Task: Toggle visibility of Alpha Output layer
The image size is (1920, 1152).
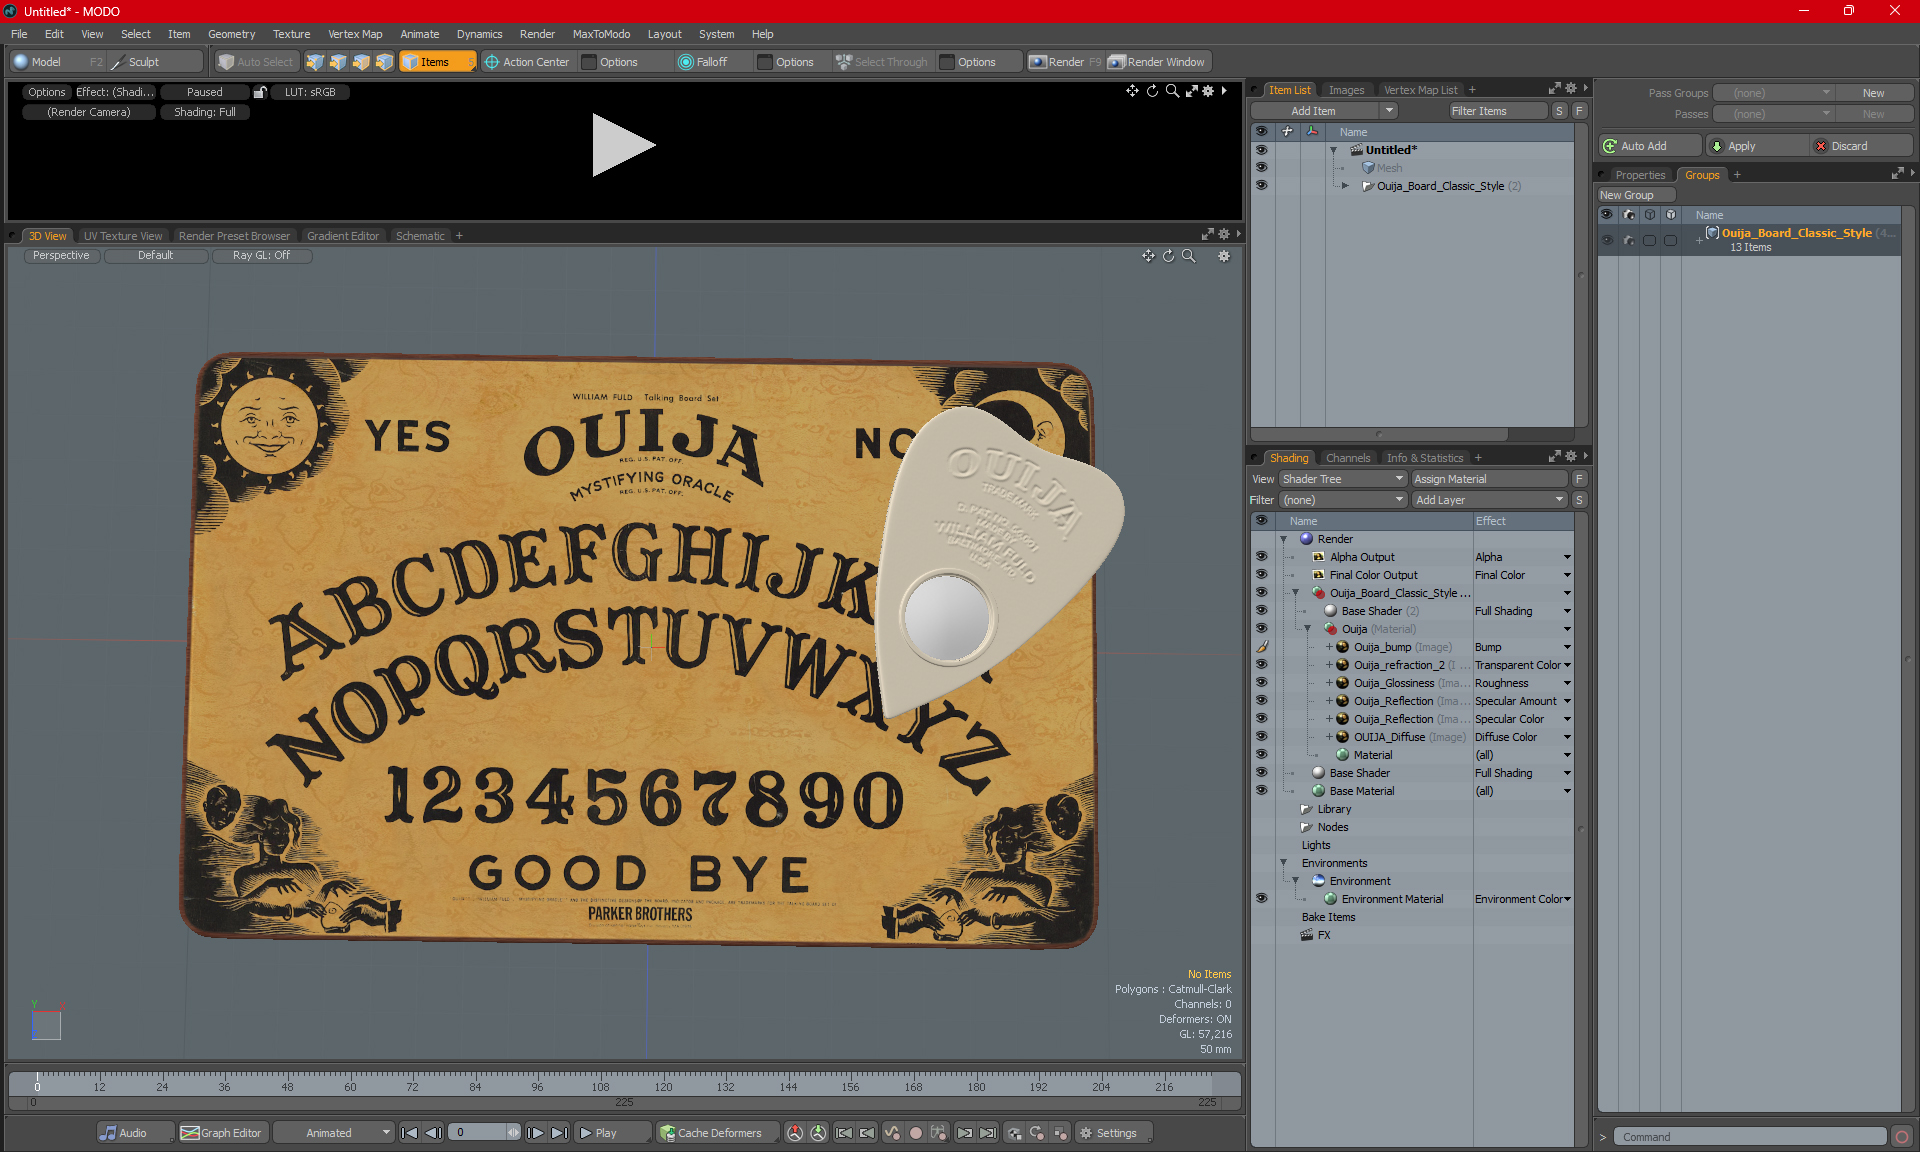Action: point(1261,557)
